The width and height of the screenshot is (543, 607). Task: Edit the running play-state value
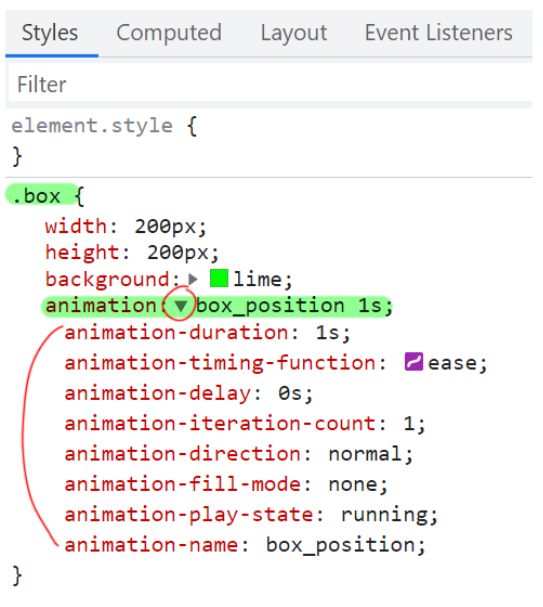point(384,515)
